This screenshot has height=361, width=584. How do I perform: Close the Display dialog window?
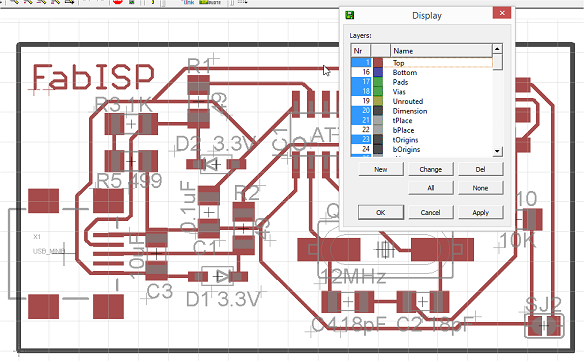[x=502, y=13]
